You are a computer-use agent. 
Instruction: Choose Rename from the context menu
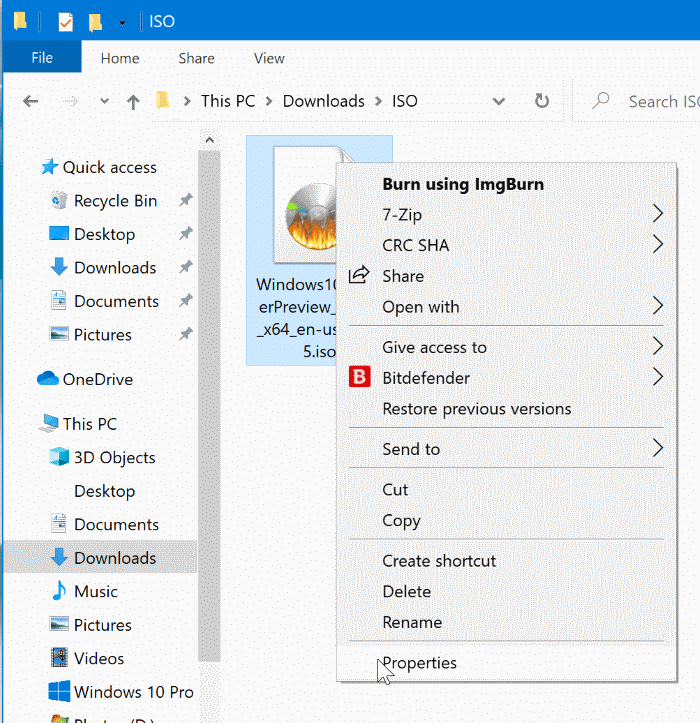click(506, 622)
